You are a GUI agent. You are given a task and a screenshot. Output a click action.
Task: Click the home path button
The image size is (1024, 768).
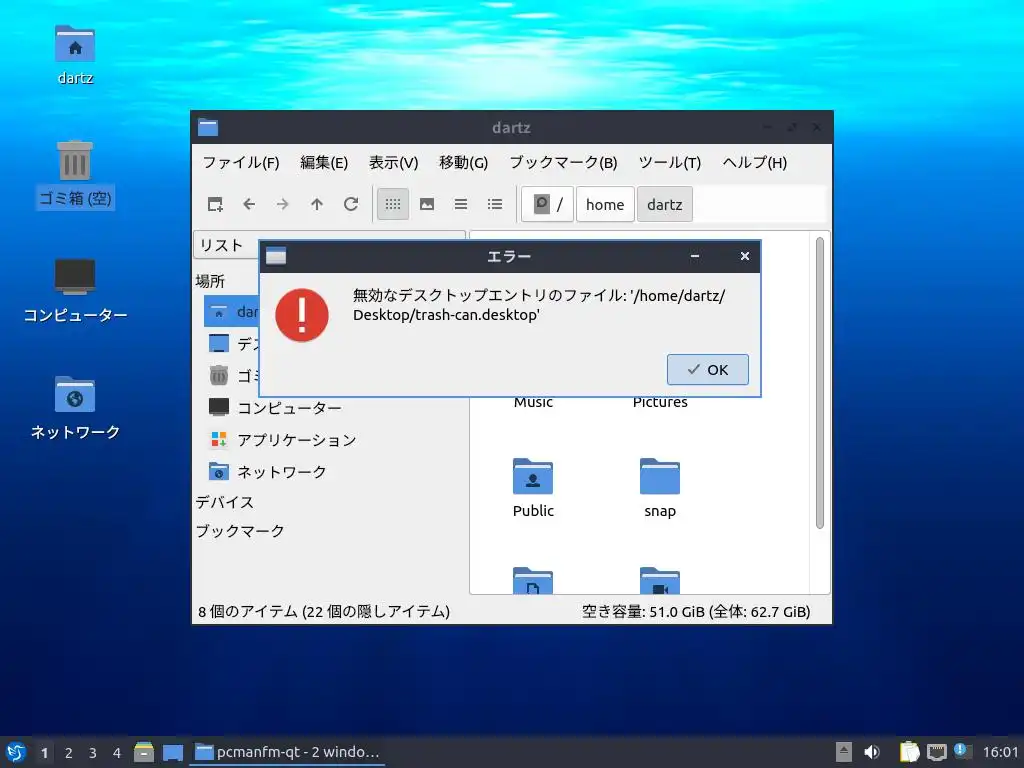(605, 204)
